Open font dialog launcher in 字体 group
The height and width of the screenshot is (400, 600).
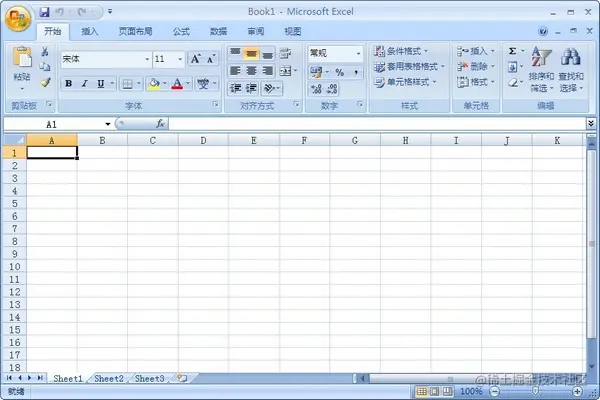point(215,104)
